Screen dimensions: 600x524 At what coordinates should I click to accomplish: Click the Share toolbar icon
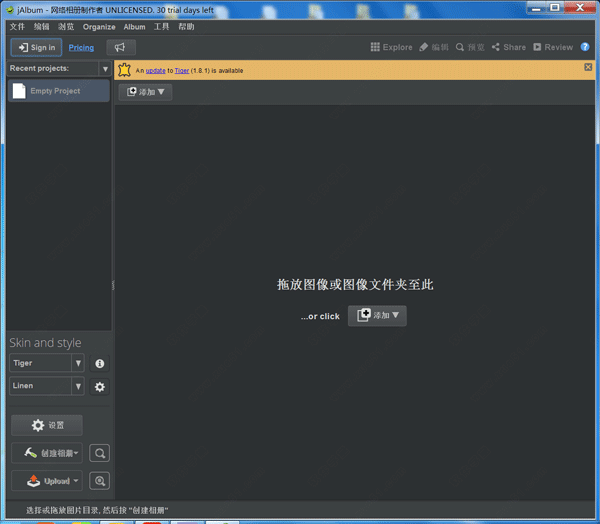(x=508, y=47)
